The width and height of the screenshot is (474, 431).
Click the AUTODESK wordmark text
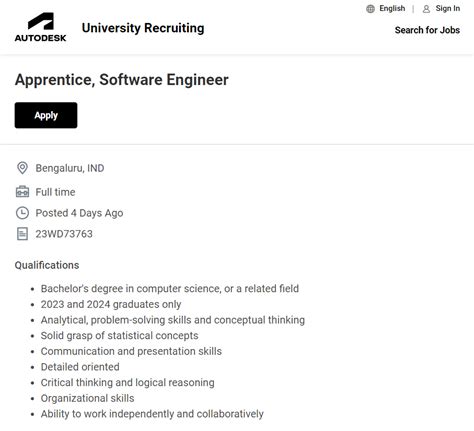[x=40, y=38]
